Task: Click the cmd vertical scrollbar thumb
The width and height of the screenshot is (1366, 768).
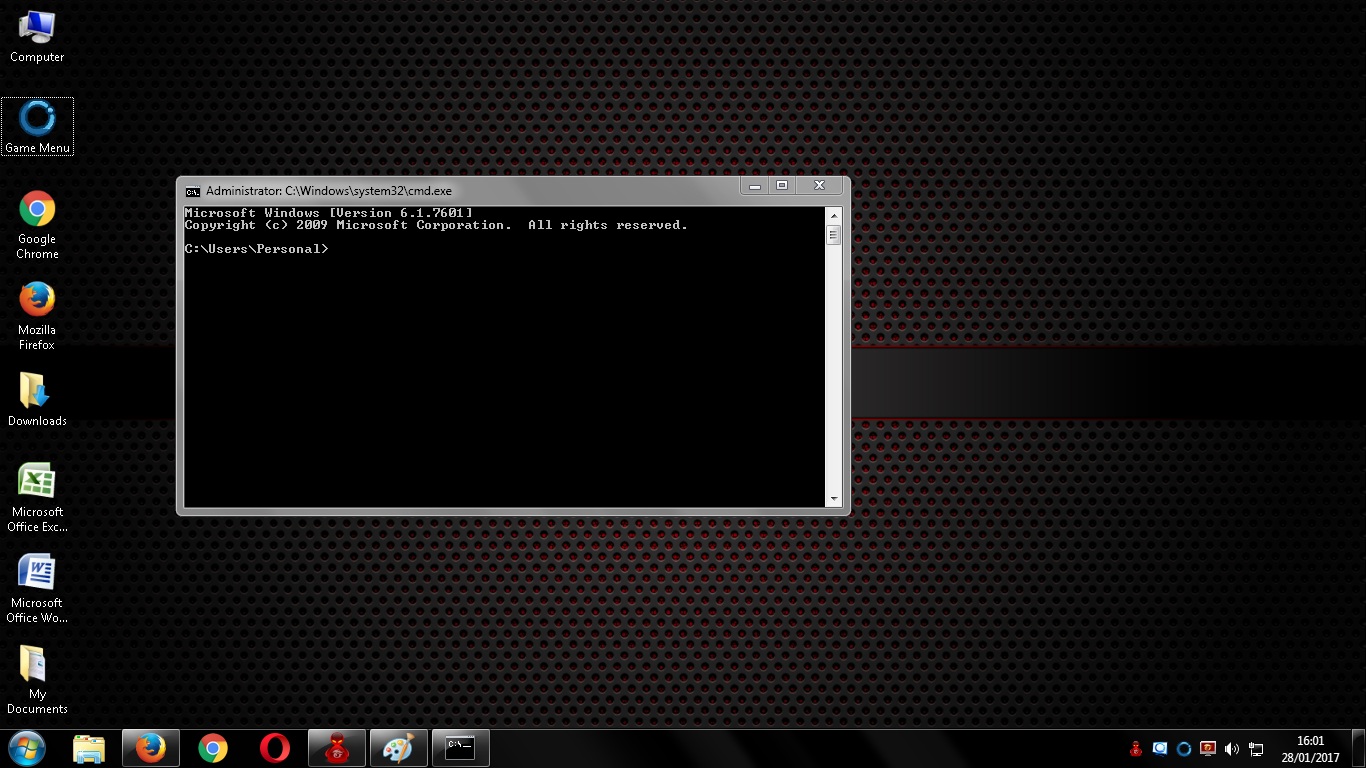Action: pyautogui.click(x=833, y=235)
